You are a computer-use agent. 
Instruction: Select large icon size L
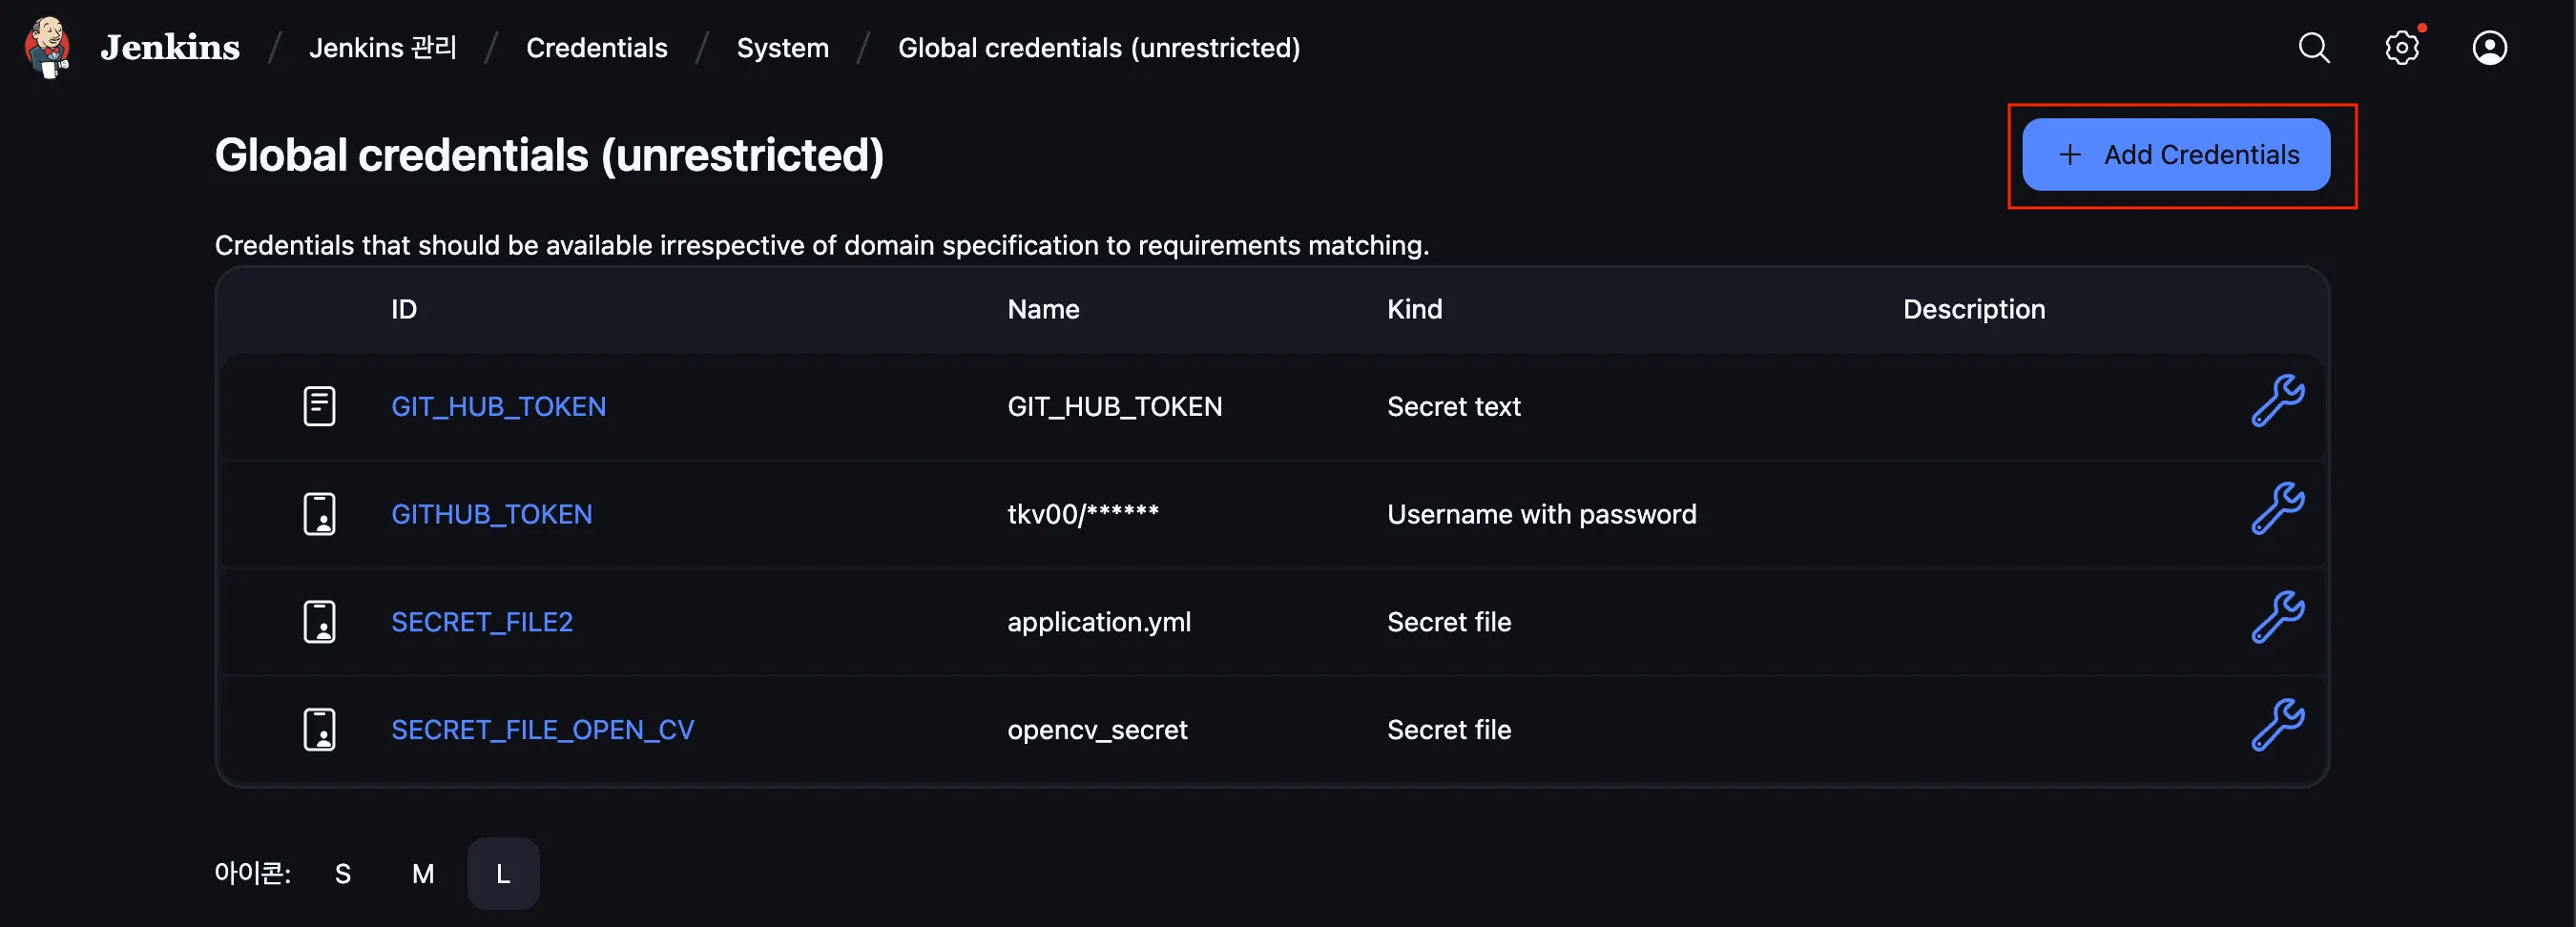click(503, 873)
